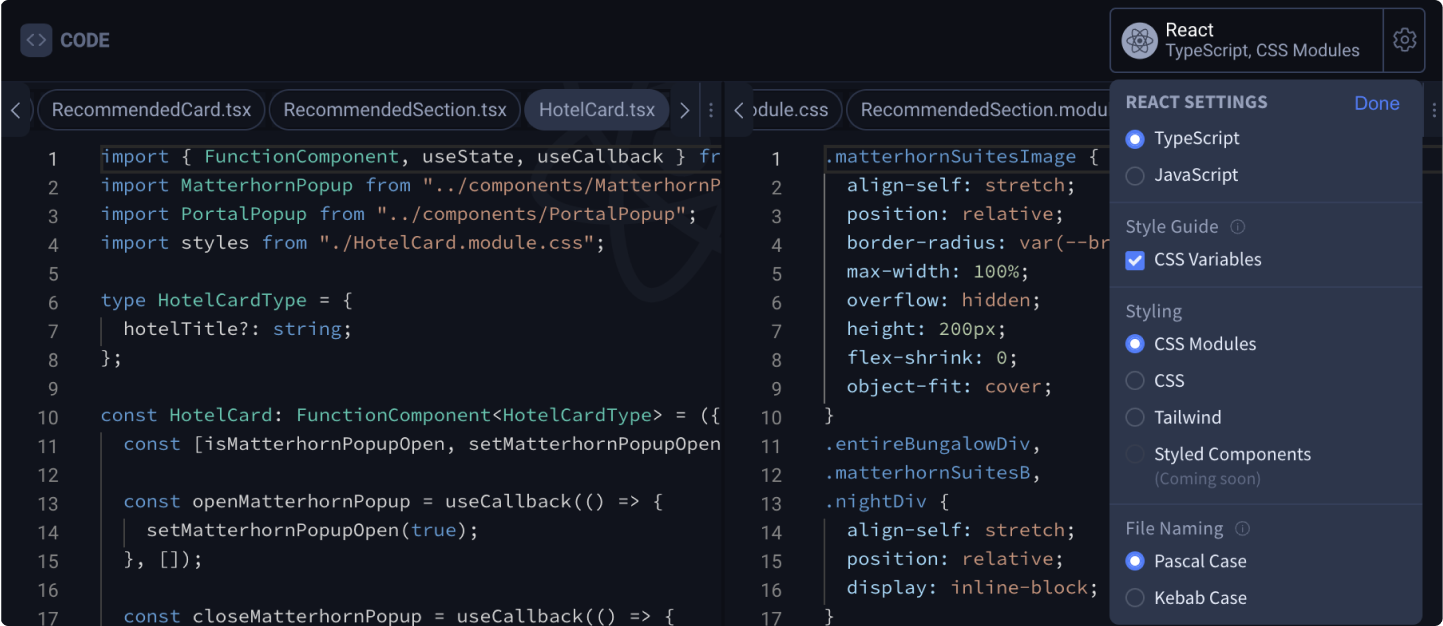The height and width of the screenshot is (626, 1443).
Task: Open the left tab bar's three-dot menu
Action: 711,110
